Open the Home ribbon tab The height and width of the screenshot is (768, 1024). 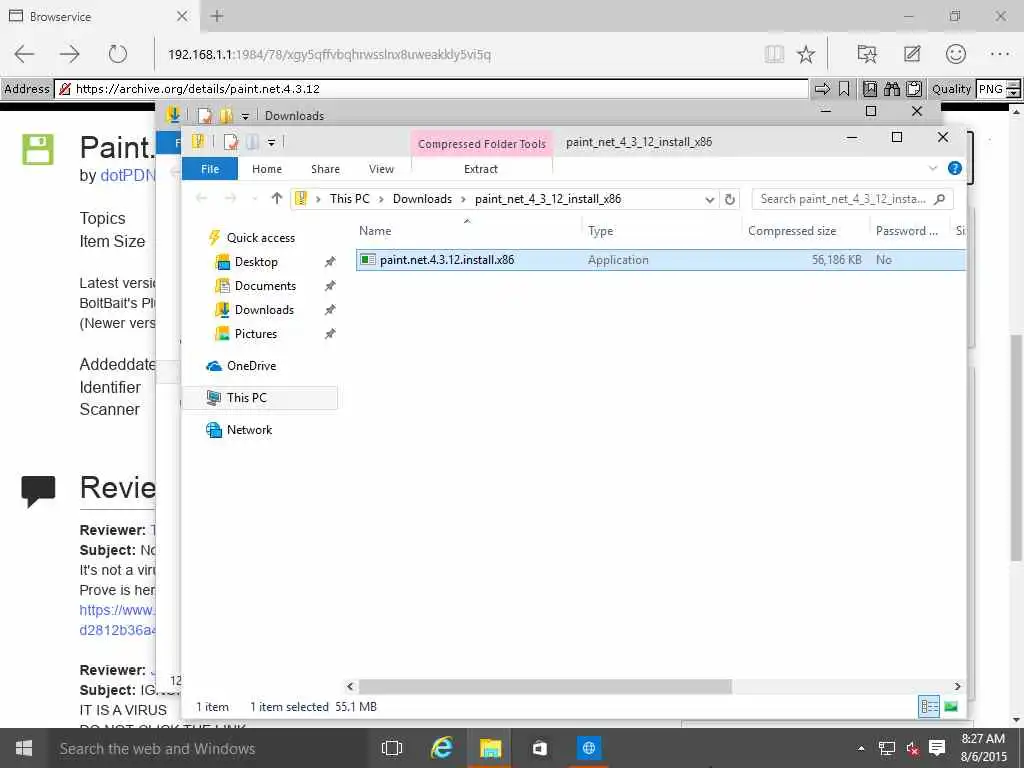266,169
